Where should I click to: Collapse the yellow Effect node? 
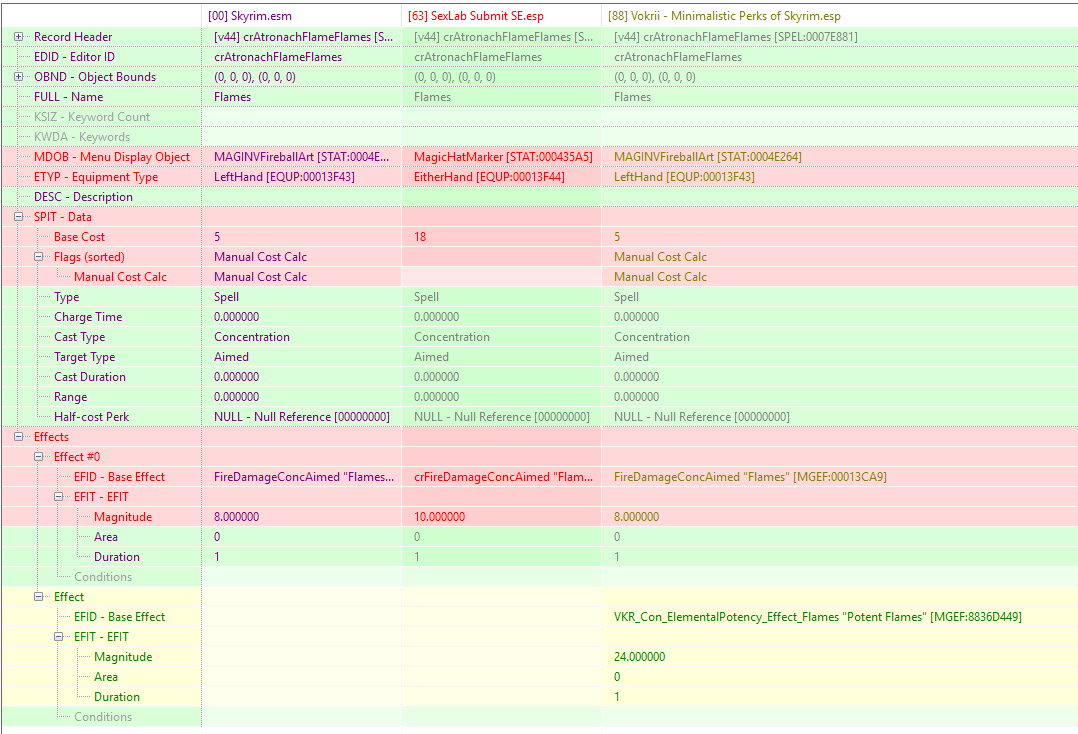(38, 597)
